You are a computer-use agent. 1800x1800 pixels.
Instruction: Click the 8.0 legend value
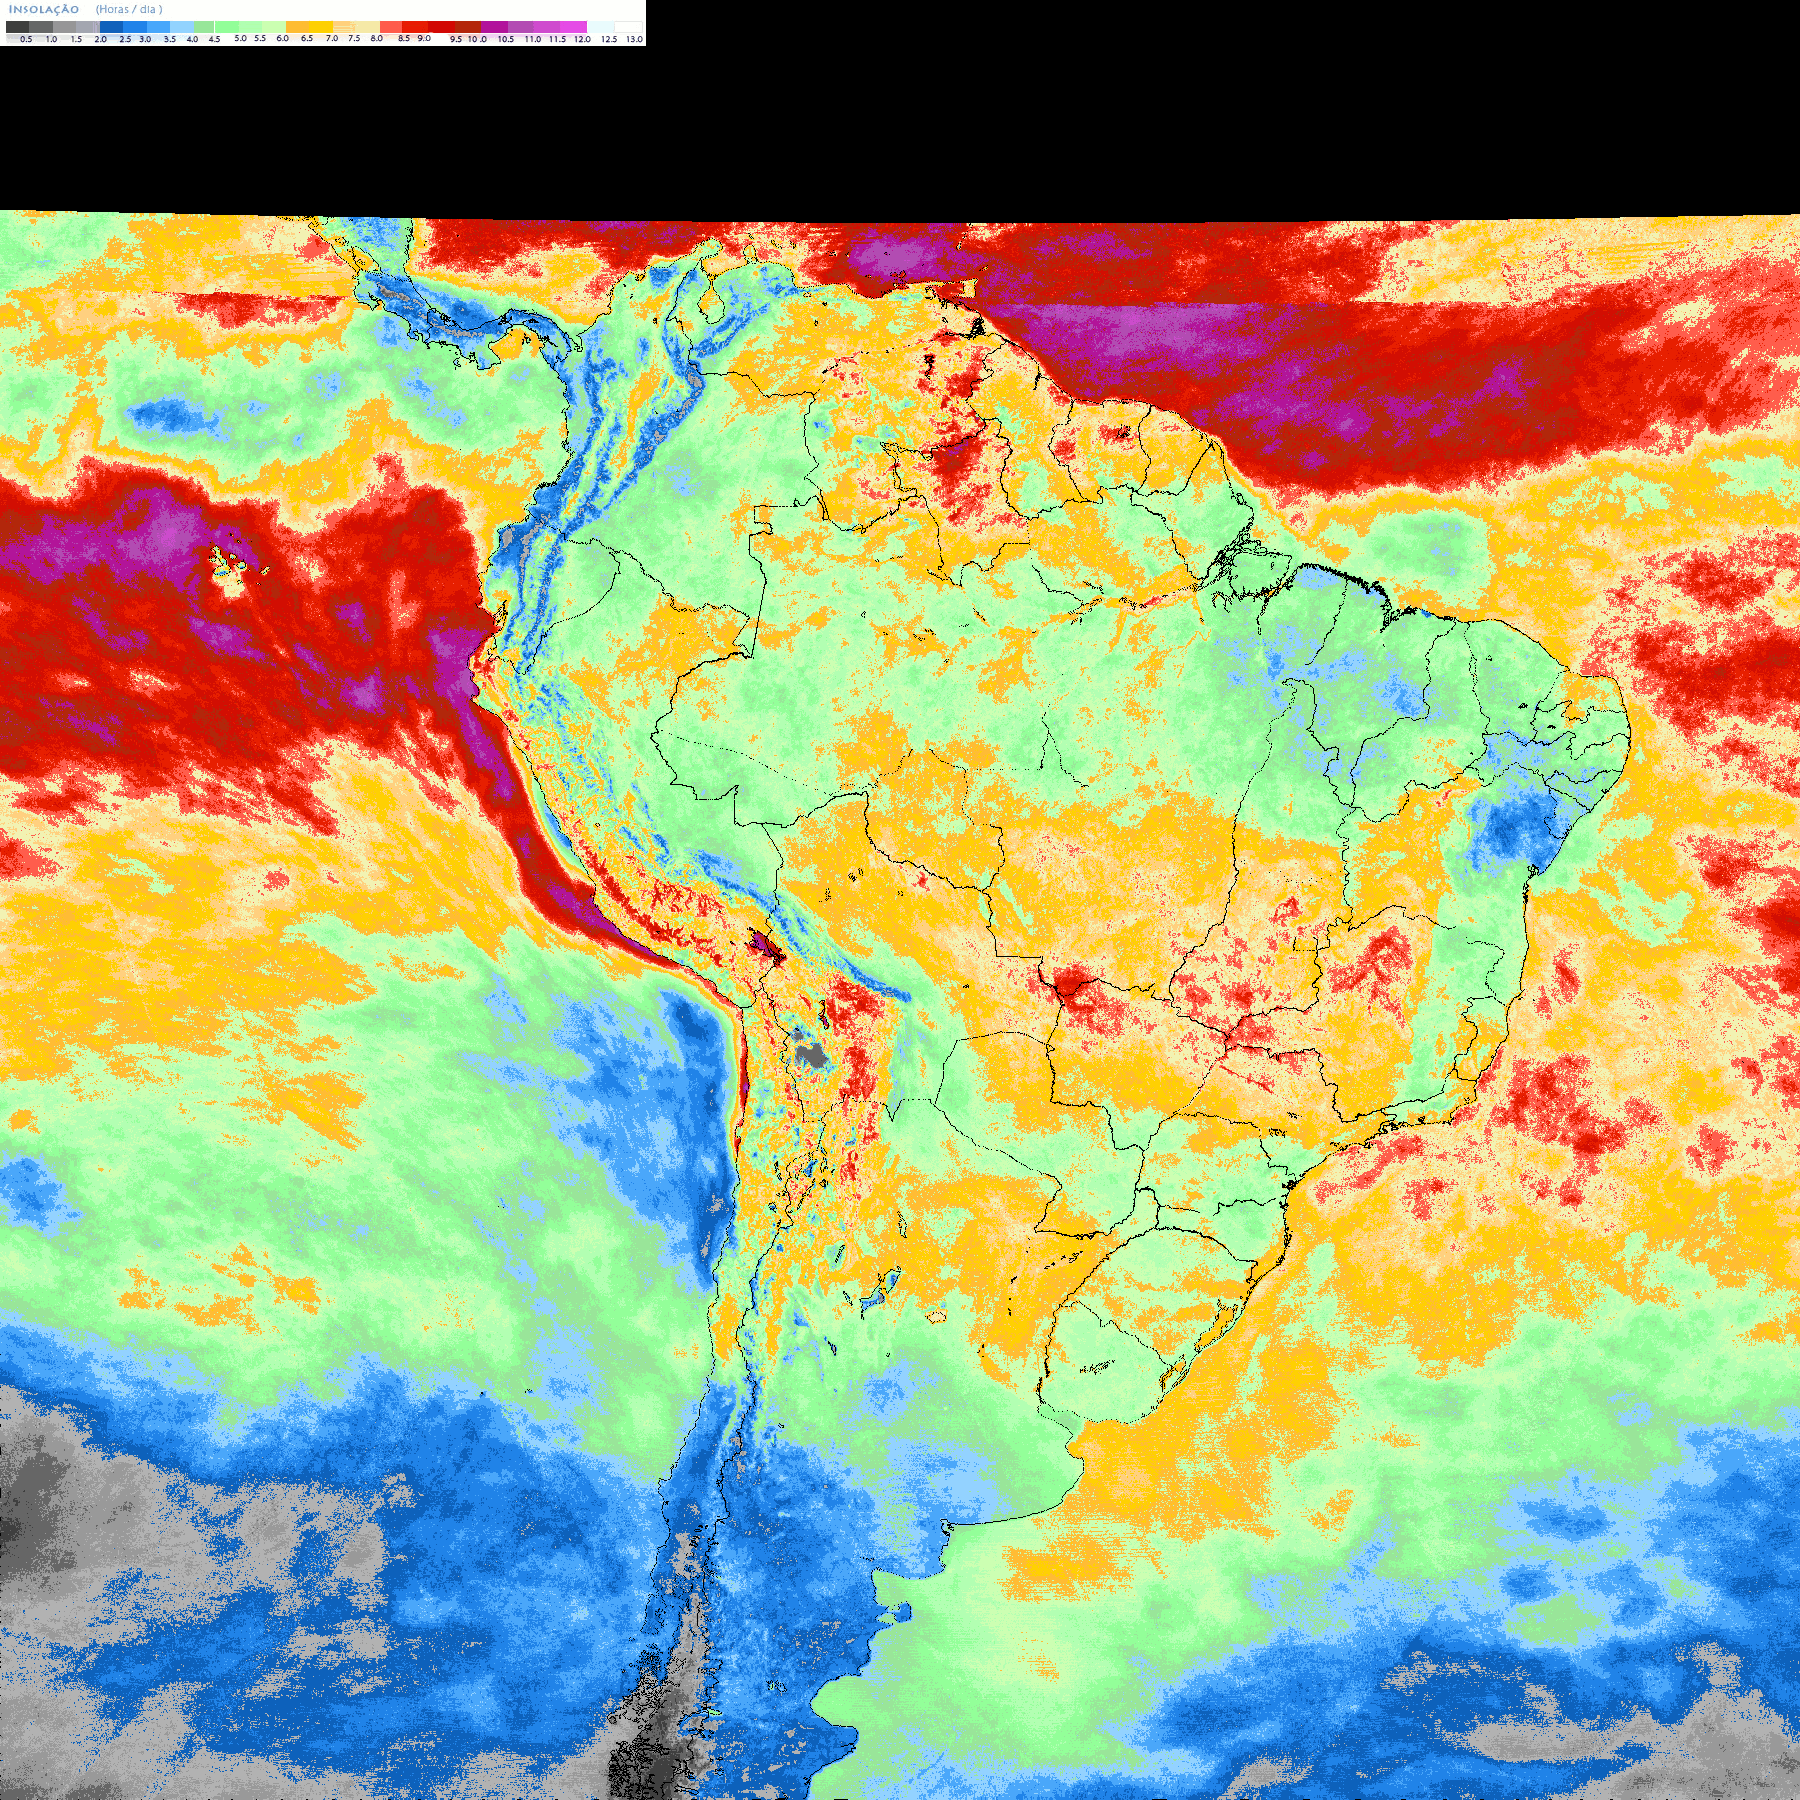pyautogui.click(x=377, y=38)
